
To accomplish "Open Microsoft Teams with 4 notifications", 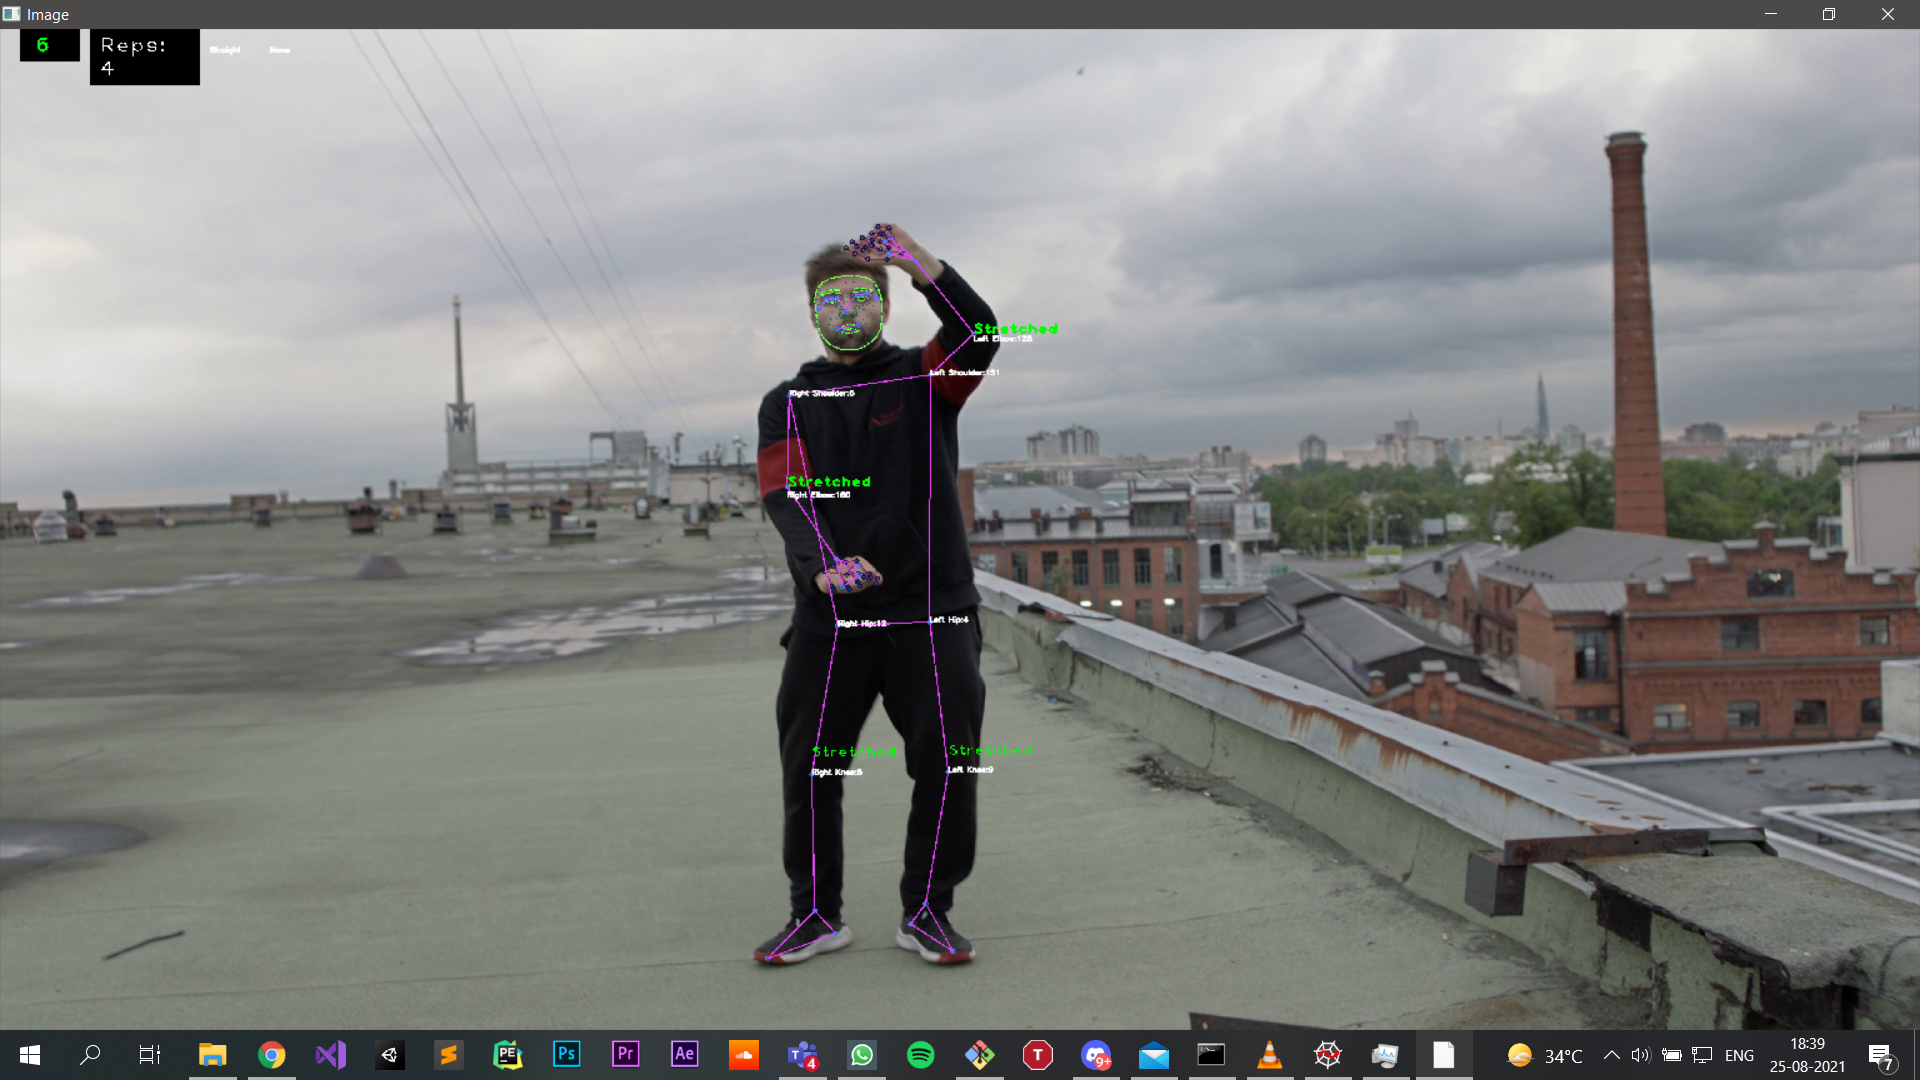I will point(803,1055).
